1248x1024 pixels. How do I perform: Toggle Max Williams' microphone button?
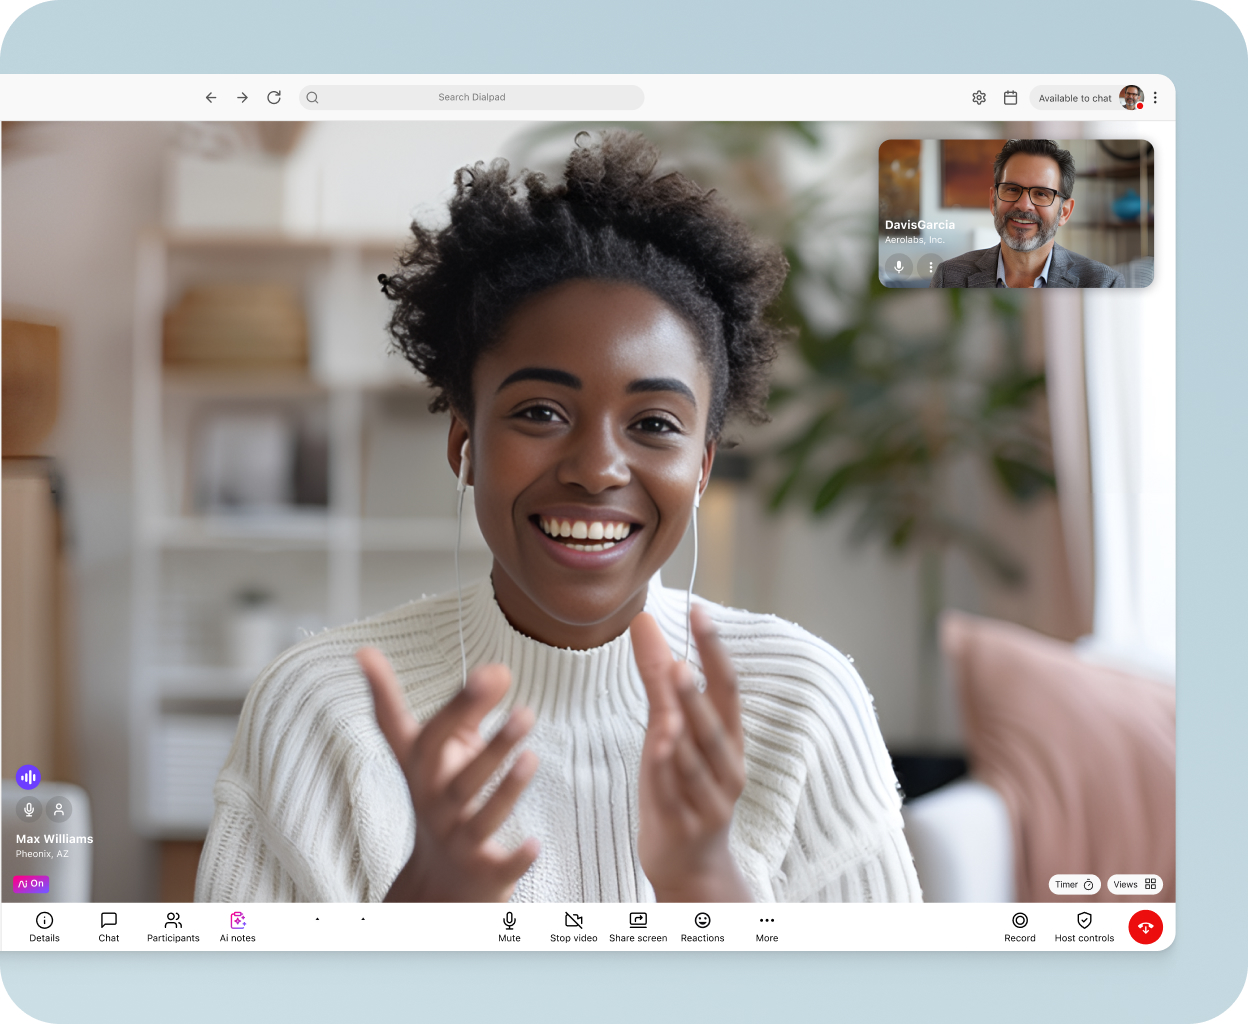tap(29, 809)
